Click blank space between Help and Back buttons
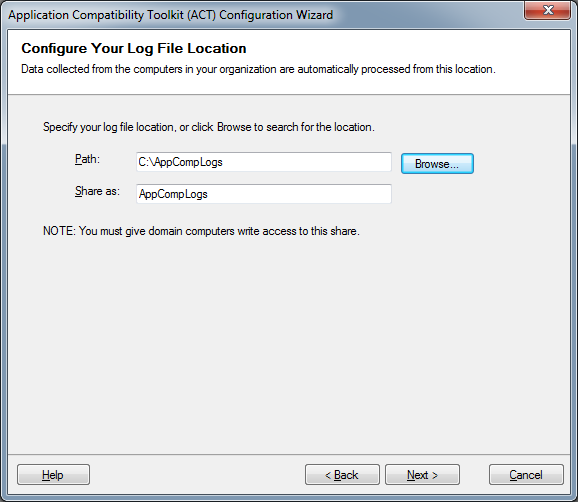 (x=197, y=475)
